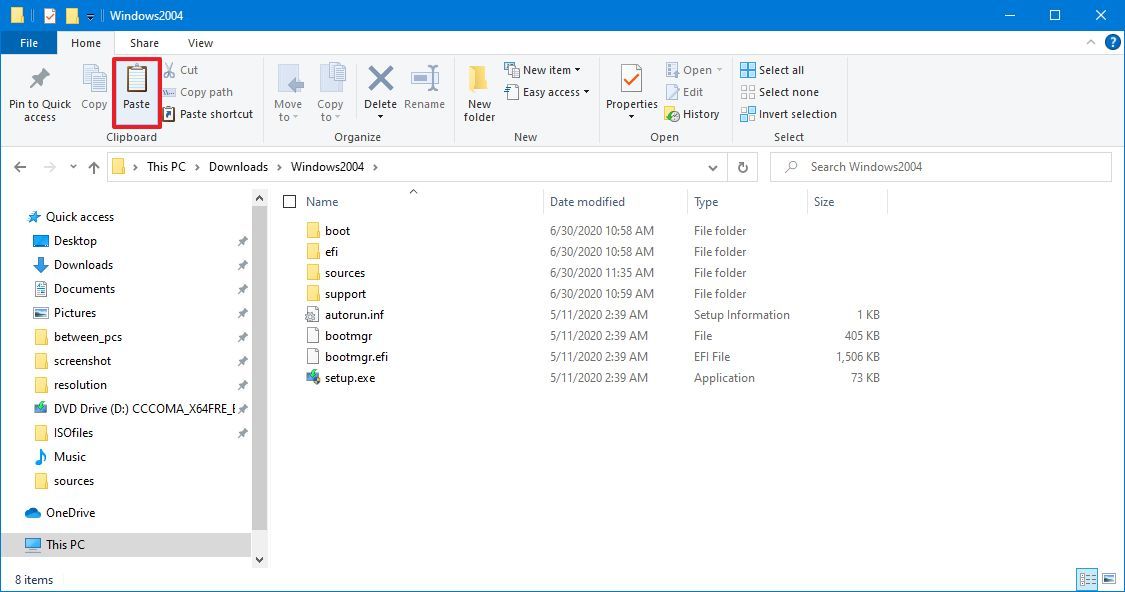Check the select-all checkbox beside Name column

290,200
